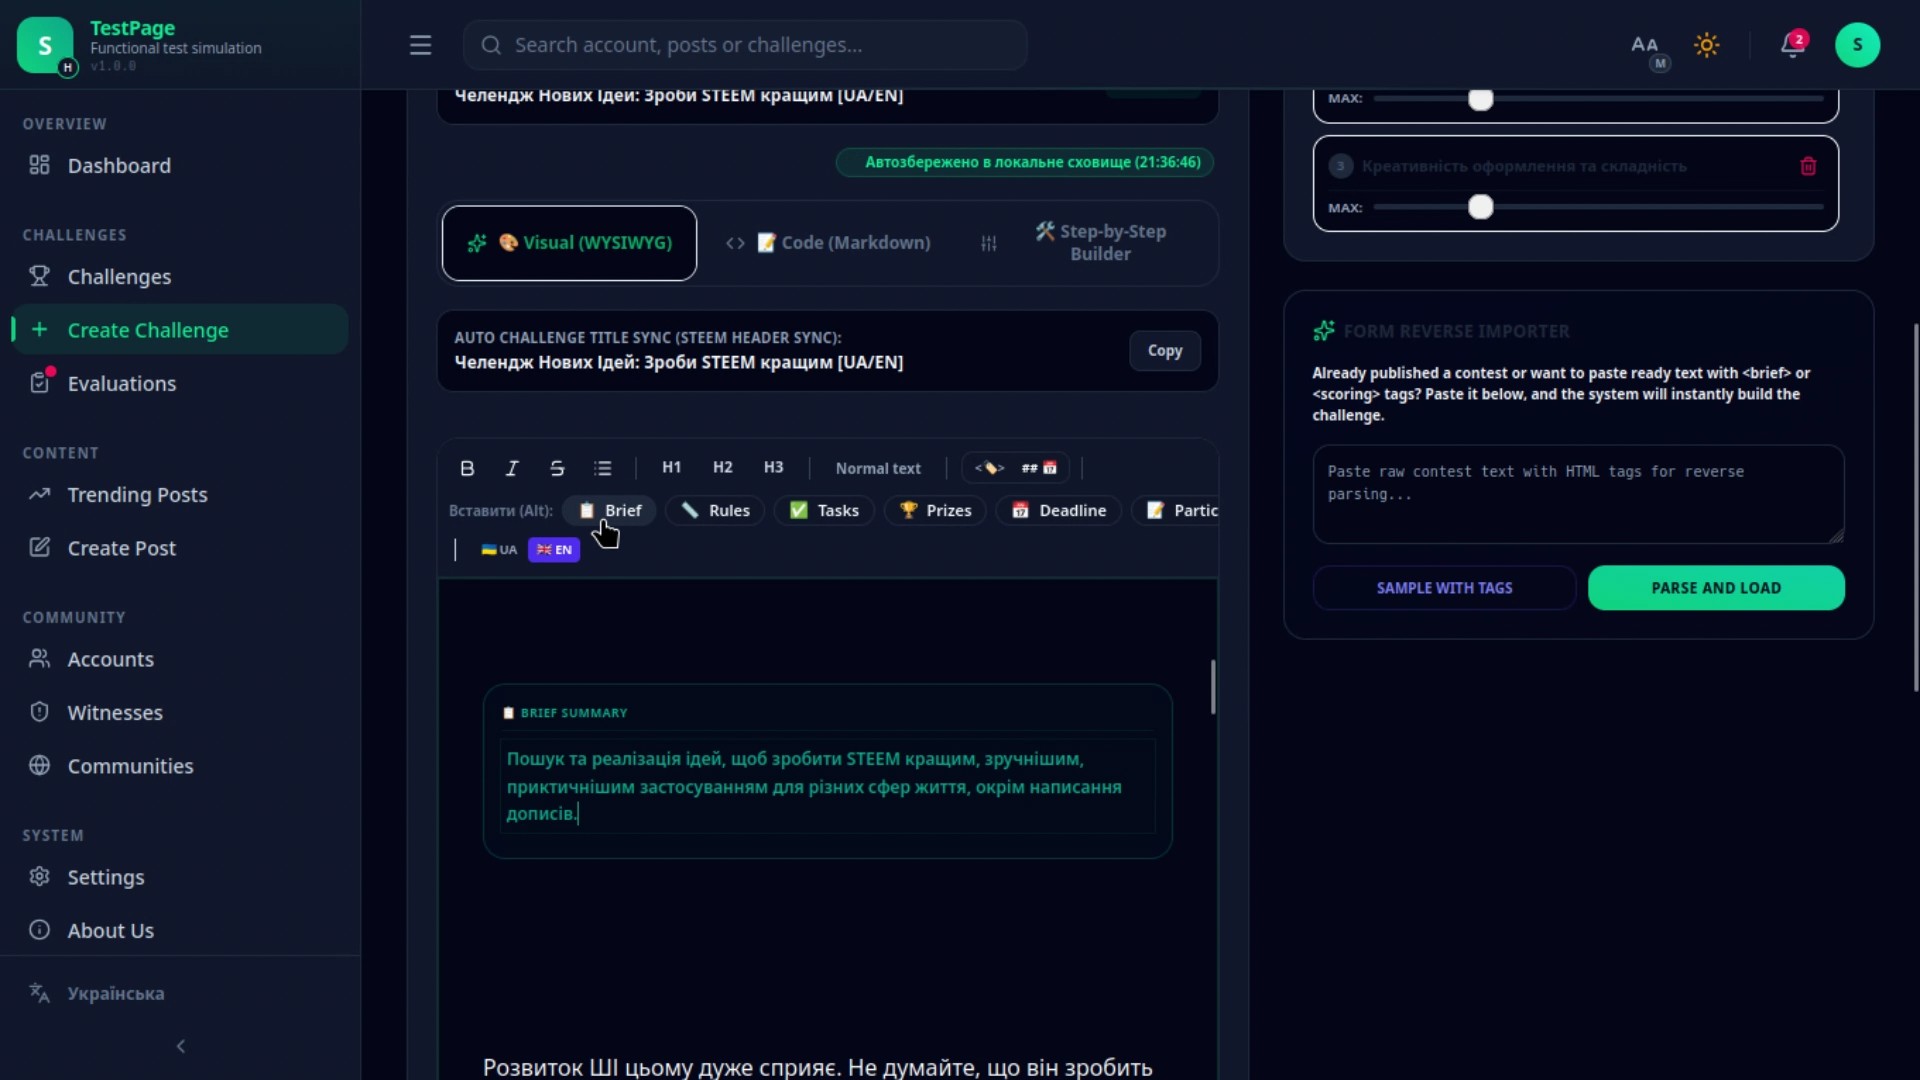Adjust the topmost MAX slider handle
Screen dimensions: 1920x1080
1480,99
